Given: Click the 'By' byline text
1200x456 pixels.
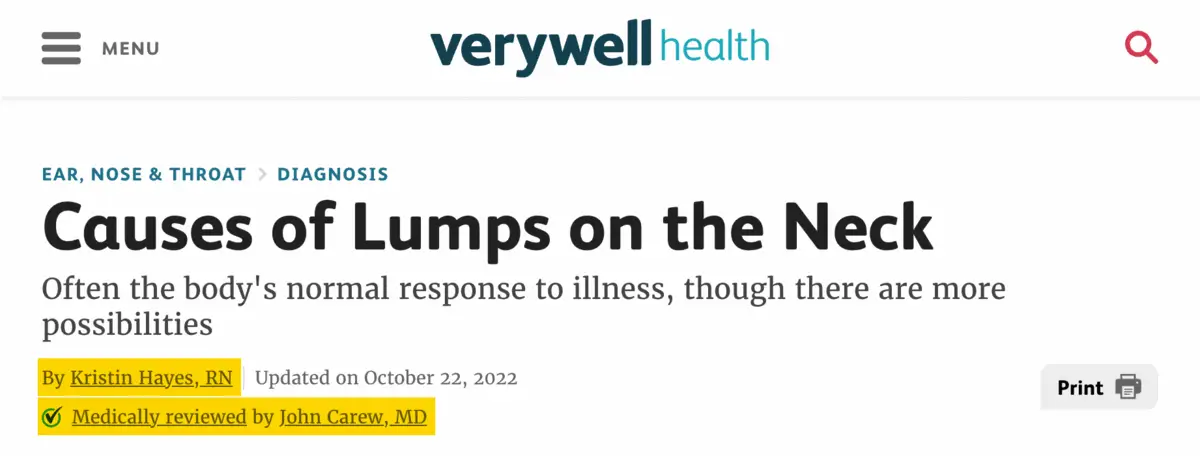Looking at the screenshot, I should pyautogui.click(x=54, y=379).
